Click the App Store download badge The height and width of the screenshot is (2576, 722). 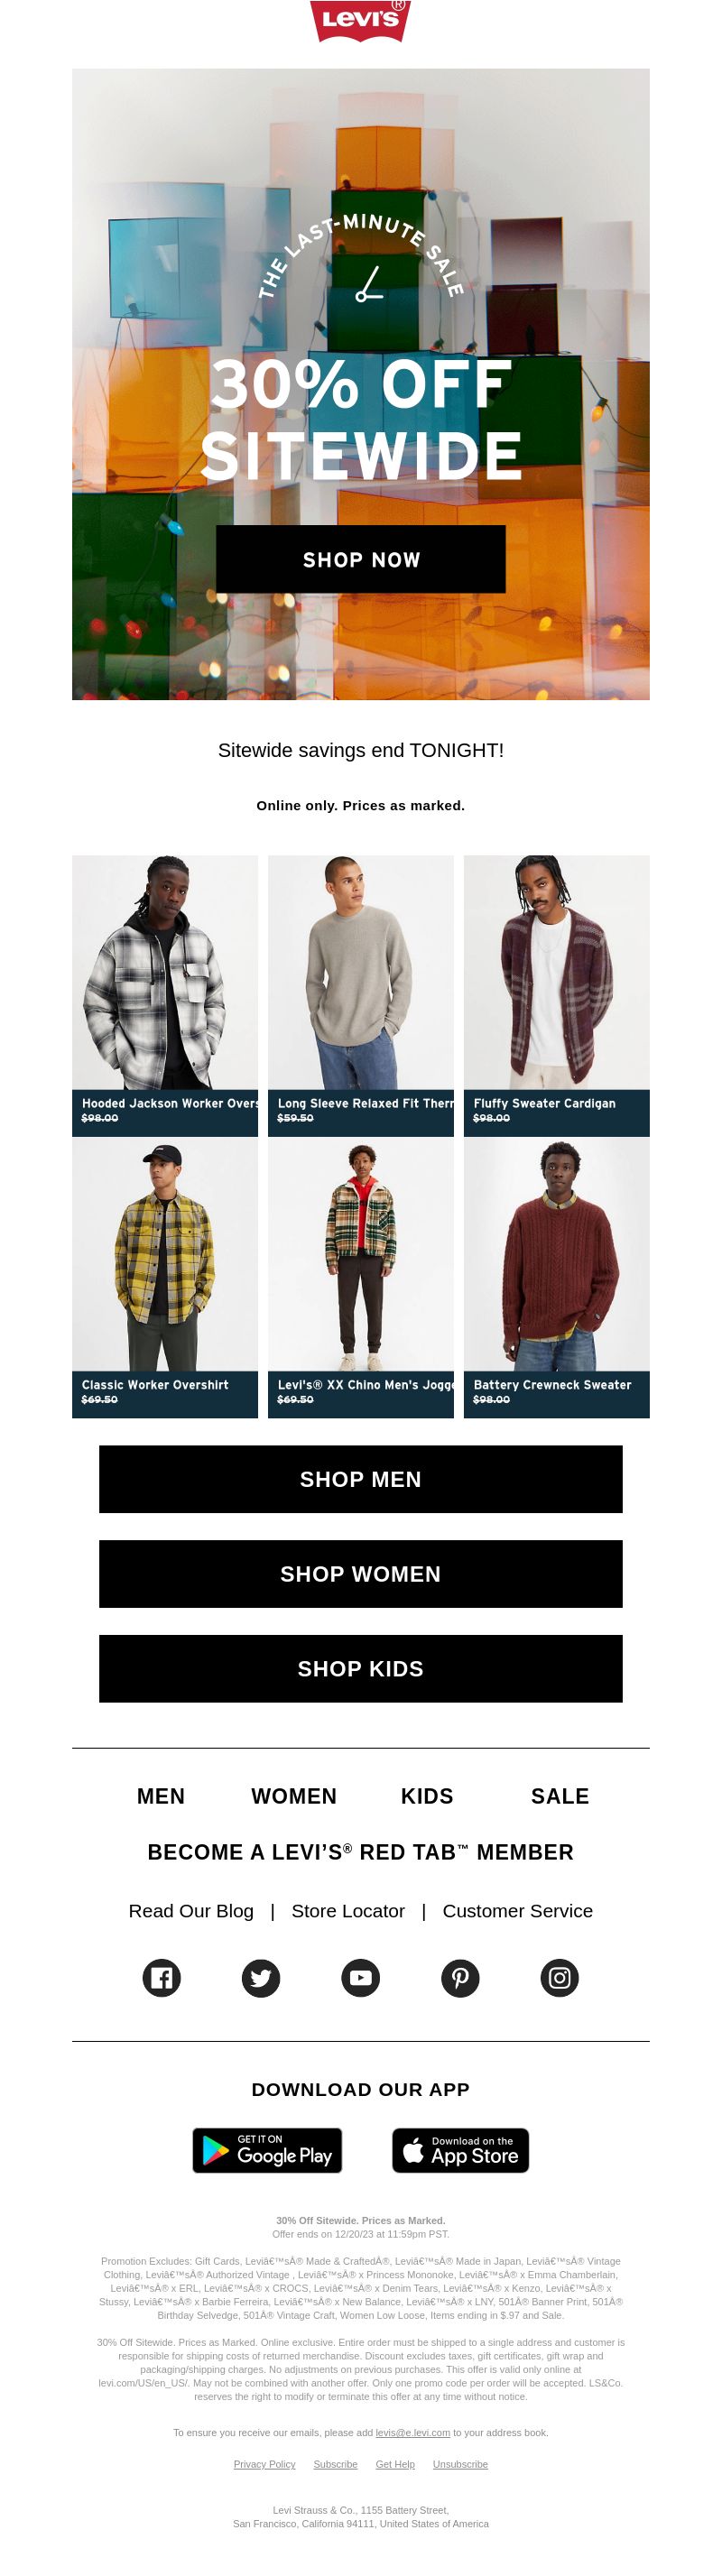coord(460,2150)
